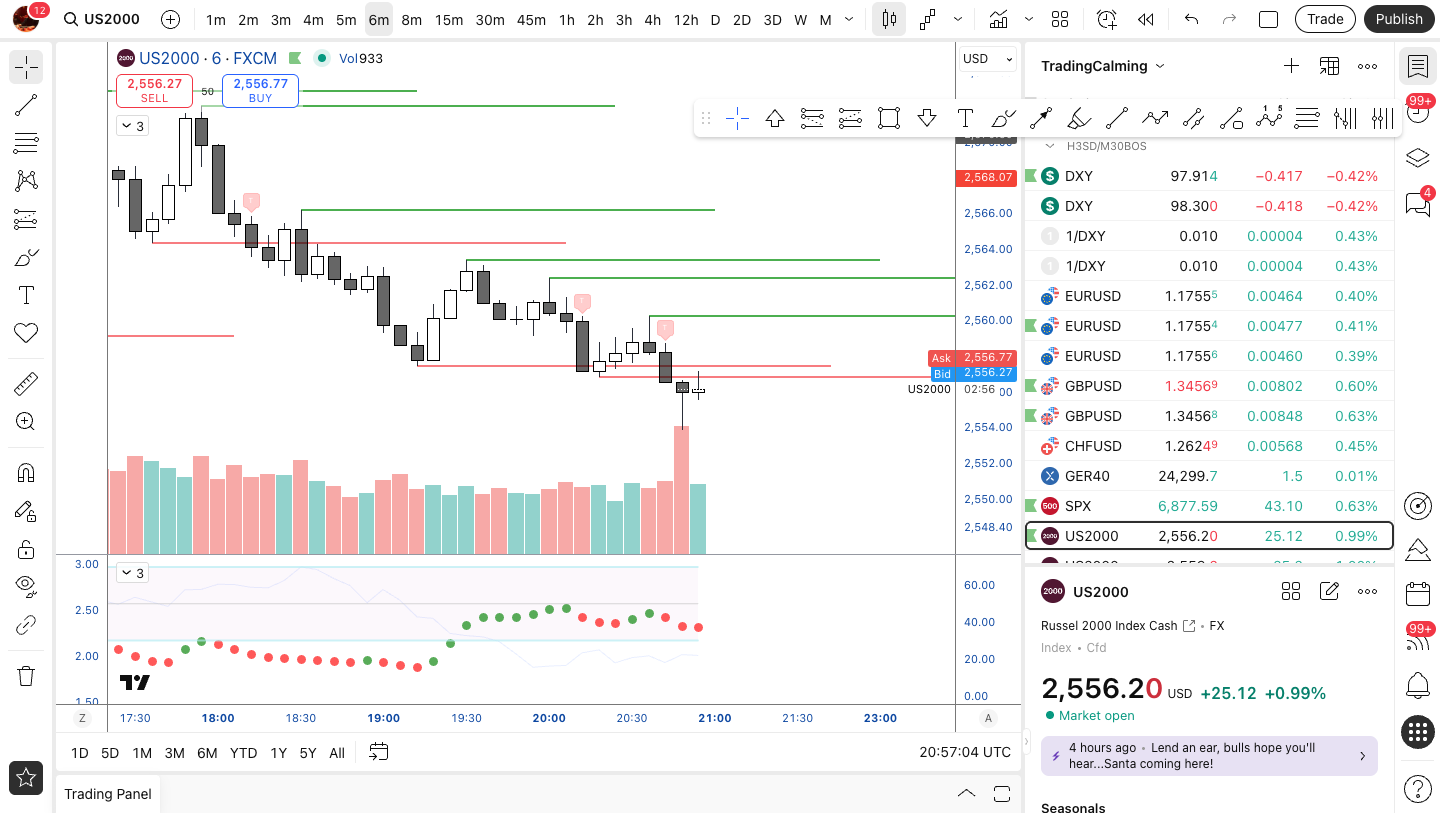
Task: Click the 2,556.77 BUY button
Action: coord(260,90)
